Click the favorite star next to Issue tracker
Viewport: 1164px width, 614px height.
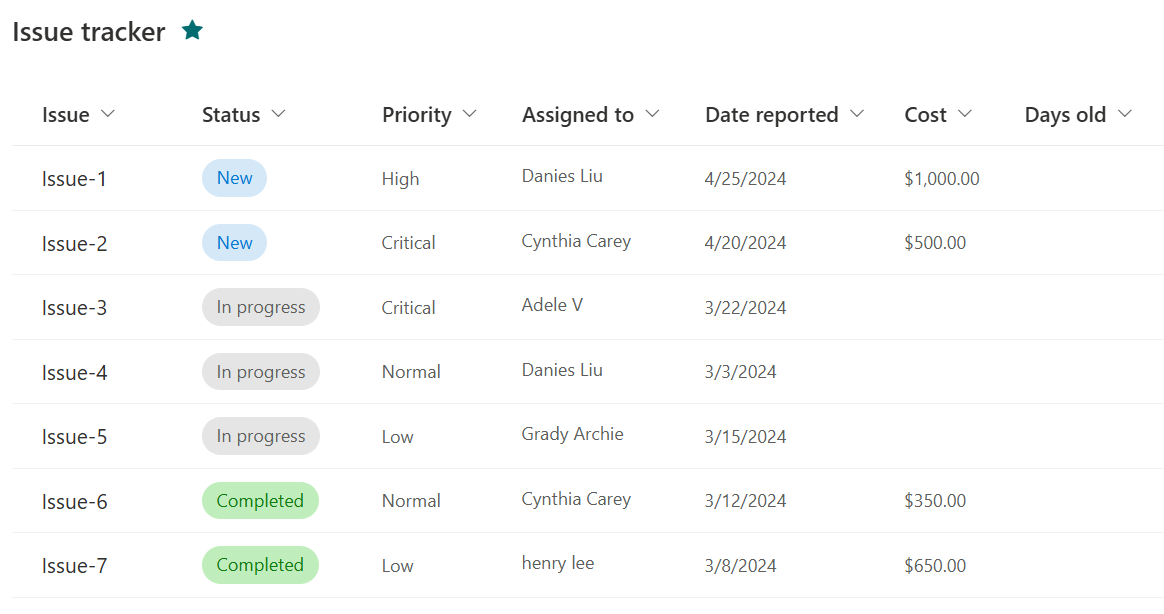(192, 30)
